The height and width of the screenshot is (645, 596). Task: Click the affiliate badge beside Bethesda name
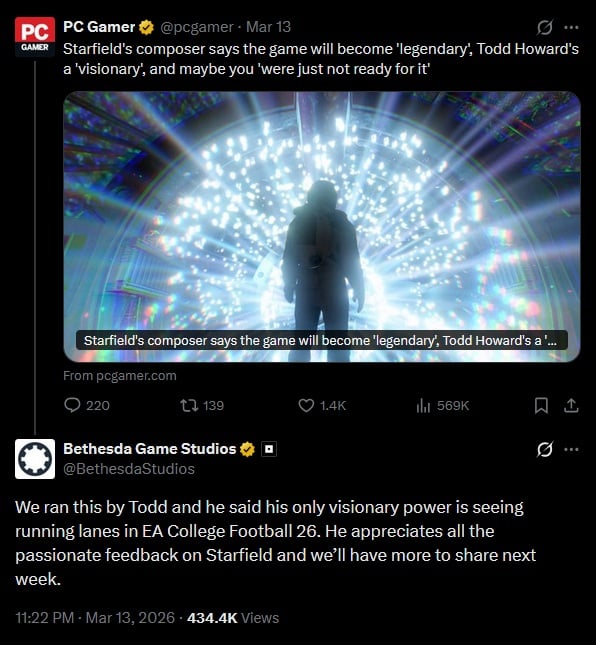(x=269, y=449)
